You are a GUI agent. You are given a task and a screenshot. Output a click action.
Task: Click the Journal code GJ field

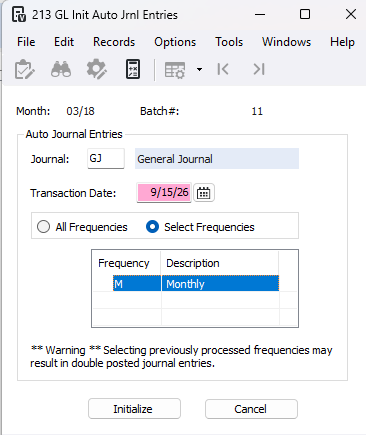pyautogui.click(x=106, y=158)
